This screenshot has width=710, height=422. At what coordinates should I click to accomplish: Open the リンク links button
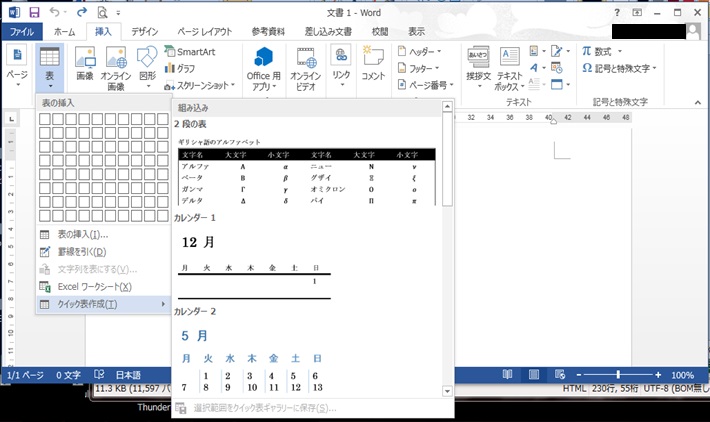(x=341, y=67)
